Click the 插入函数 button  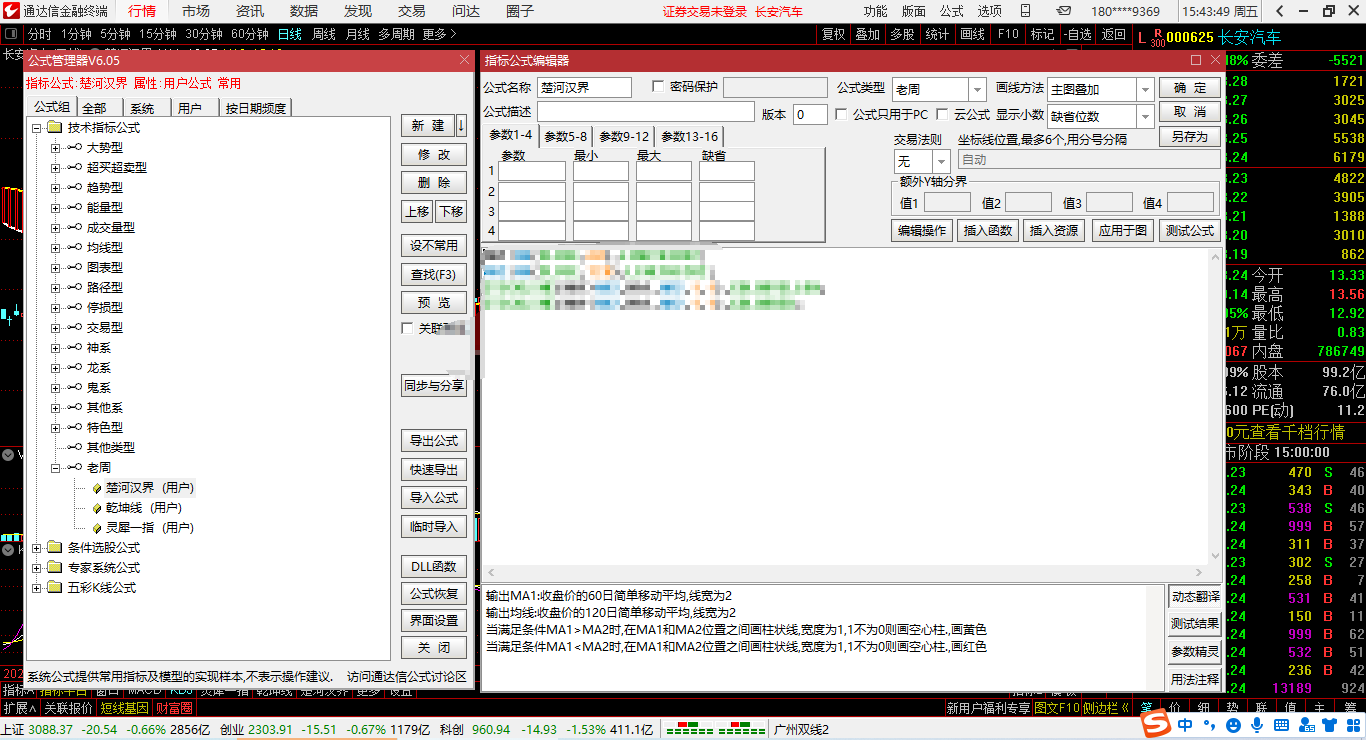point(987,230)
